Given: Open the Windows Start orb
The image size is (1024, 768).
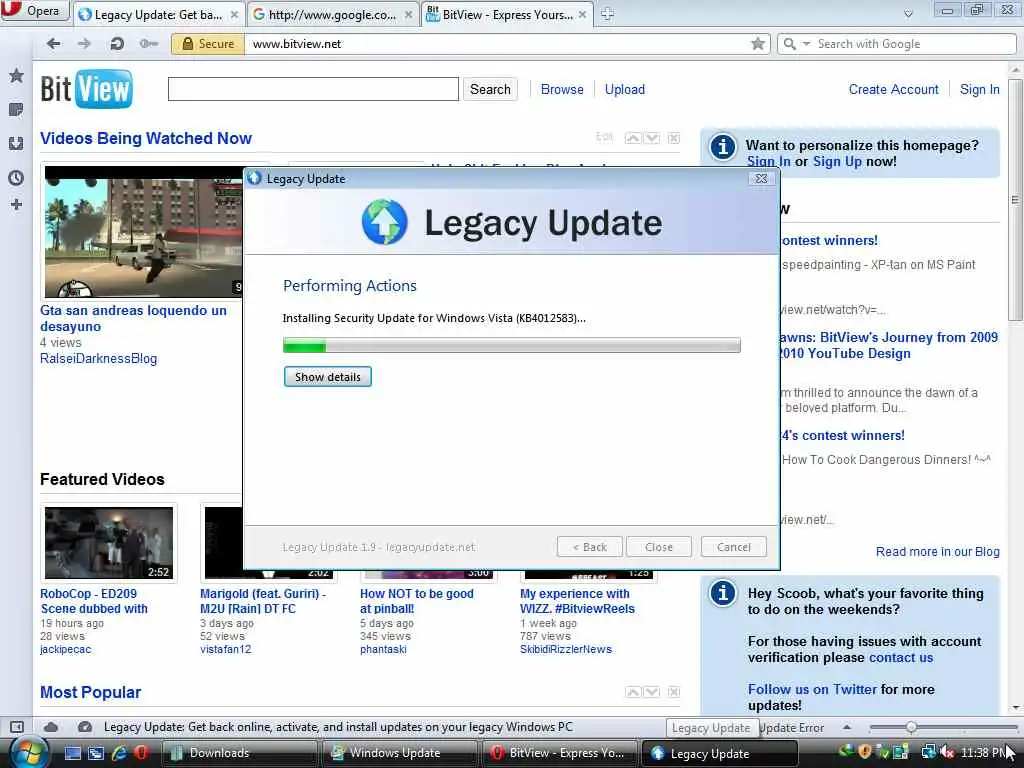Looking at the screenshot, I should [28, 753].
